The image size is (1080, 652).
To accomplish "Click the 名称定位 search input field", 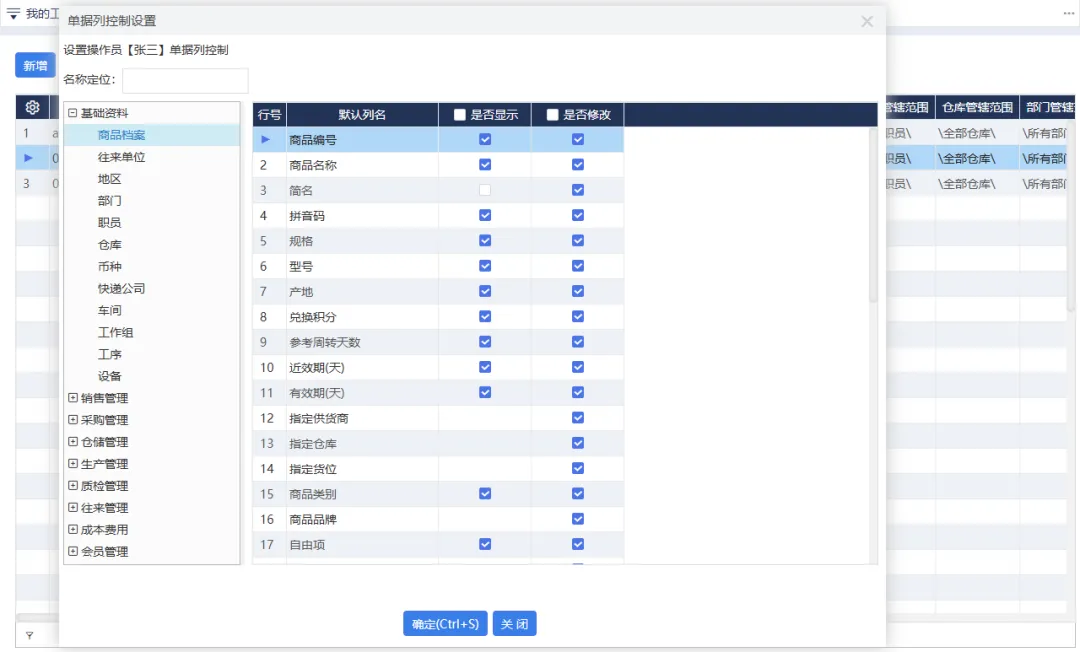I will pos(185,80).
